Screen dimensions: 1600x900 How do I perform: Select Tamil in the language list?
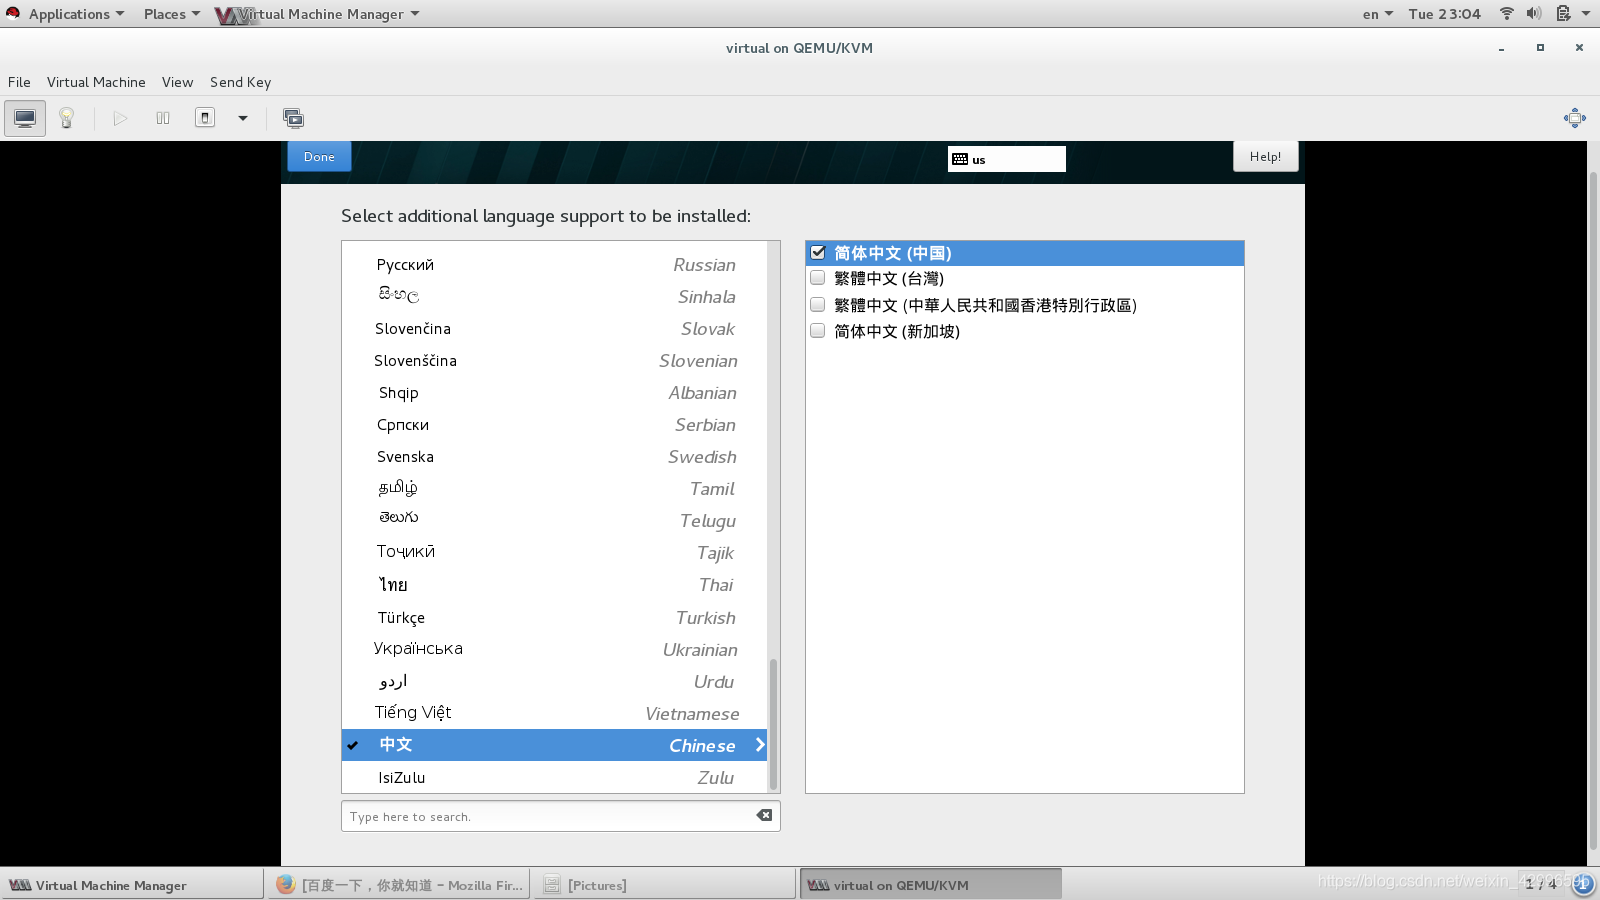[554, 488]
